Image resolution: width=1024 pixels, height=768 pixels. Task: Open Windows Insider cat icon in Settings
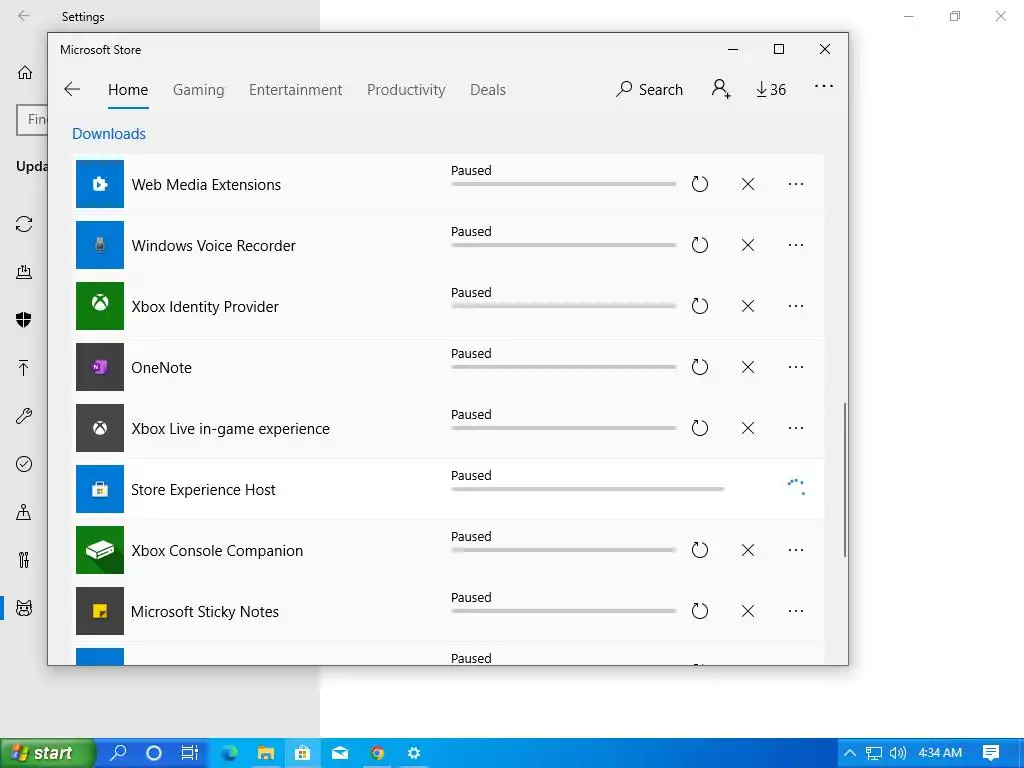click(24, 609)
